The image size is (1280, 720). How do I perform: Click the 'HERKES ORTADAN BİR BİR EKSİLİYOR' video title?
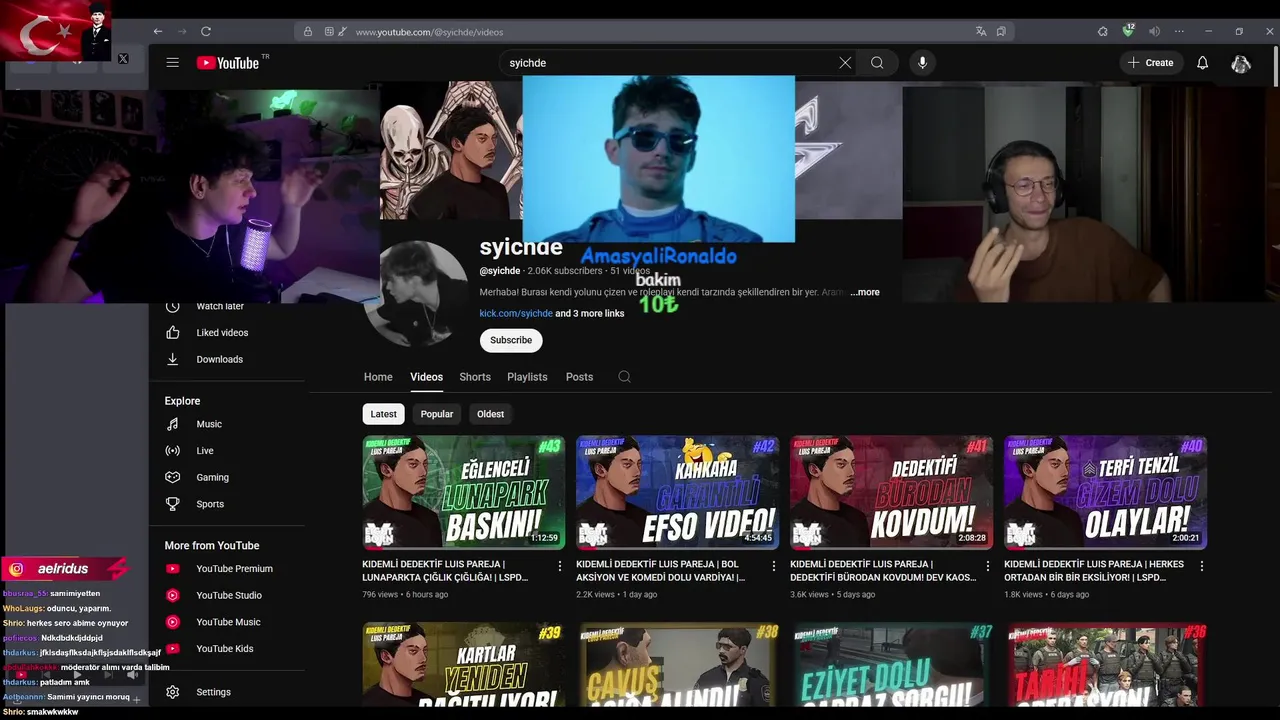click(x=1094, y=571)
